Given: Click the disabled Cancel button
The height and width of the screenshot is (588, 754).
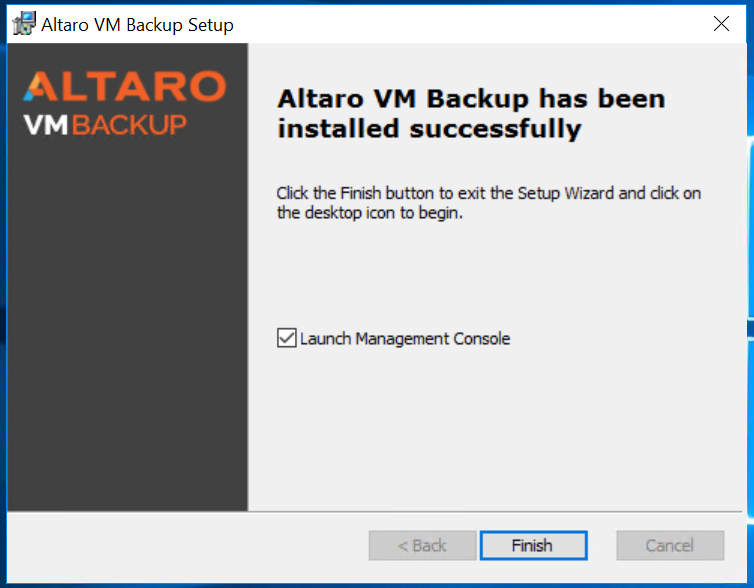Looking at the screenshot, I should pos(670,545).
